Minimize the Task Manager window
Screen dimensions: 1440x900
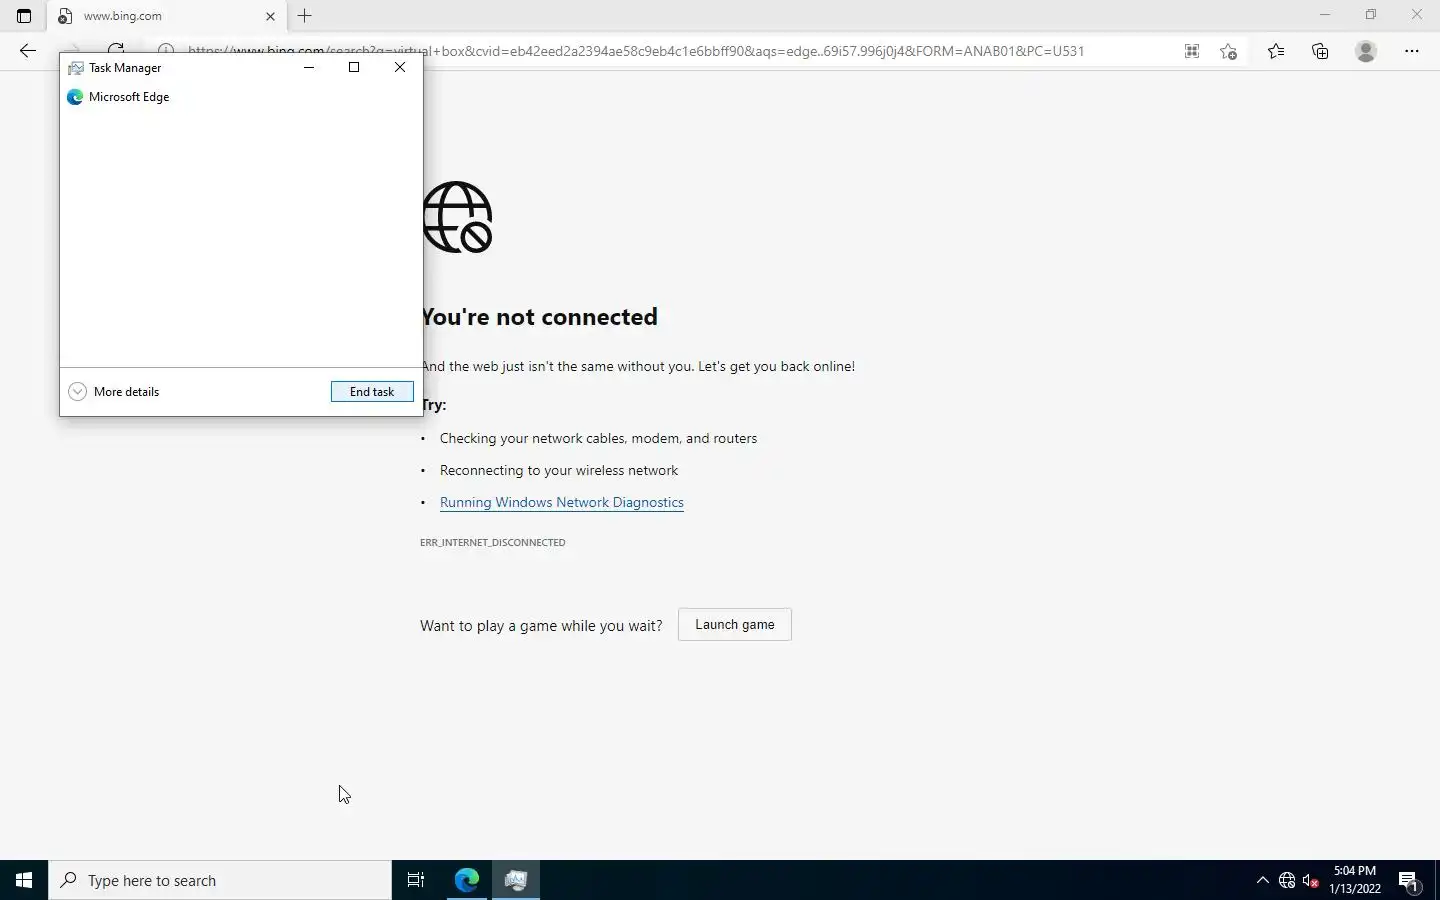coord(309,67)
